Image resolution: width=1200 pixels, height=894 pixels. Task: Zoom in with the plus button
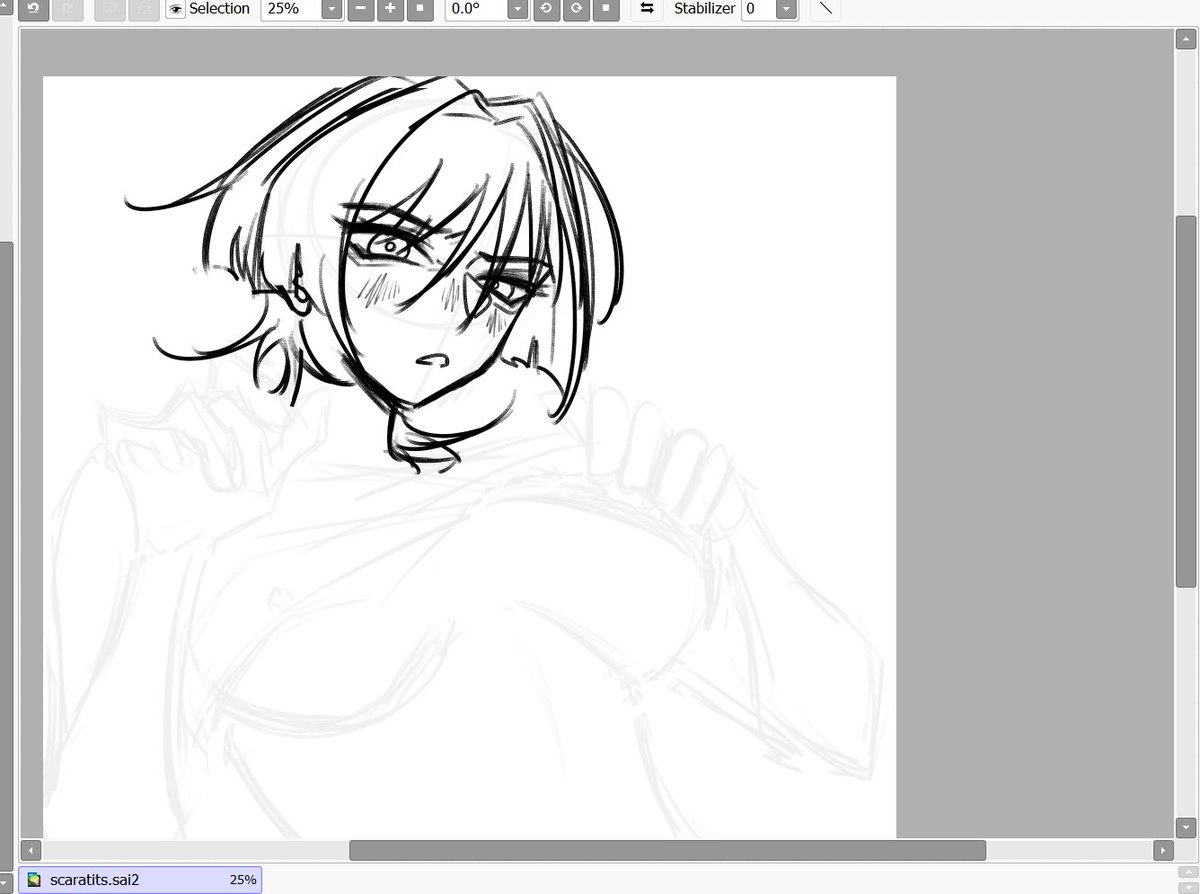coord(391,9)
